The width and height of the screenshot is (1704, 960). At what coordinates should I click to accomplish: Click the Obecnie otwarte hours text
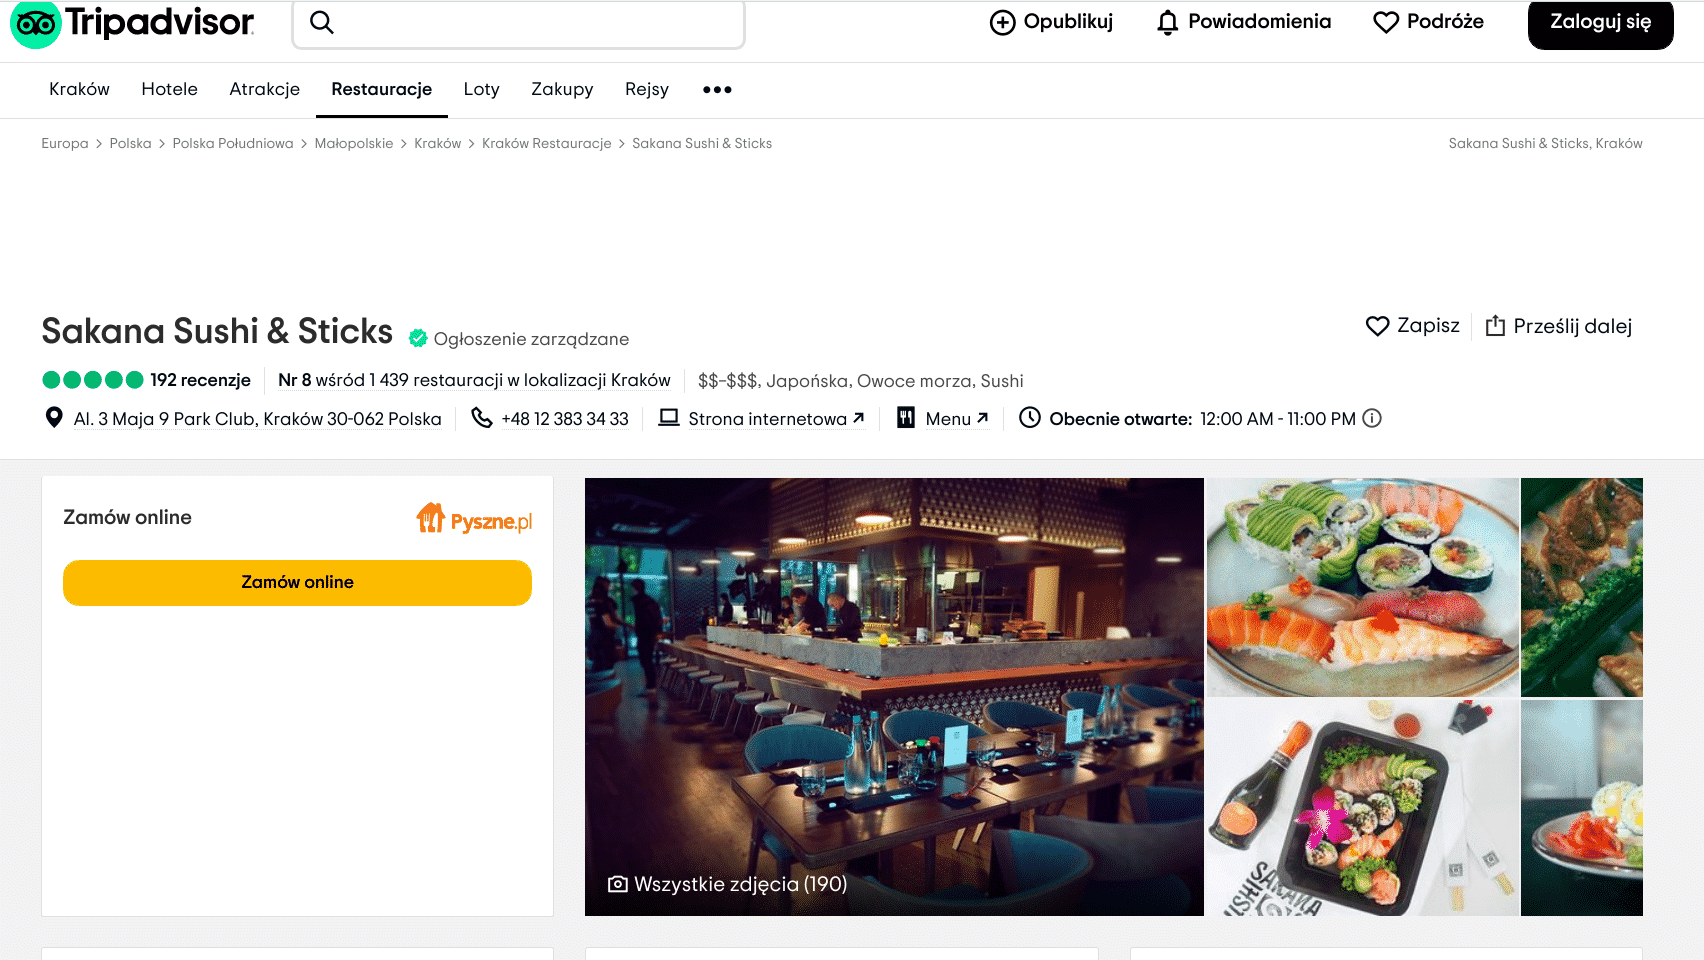coord(1202,419)
